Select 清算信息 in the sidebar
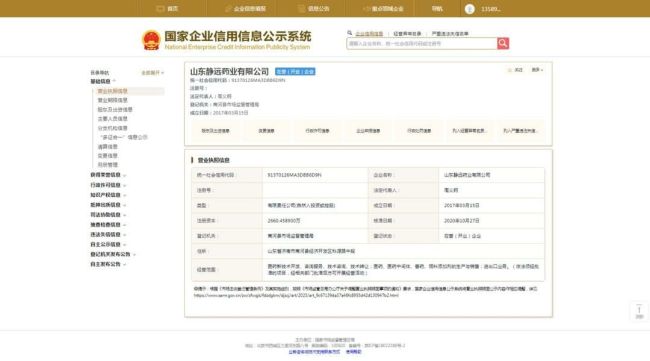 [x=108, y=147]
